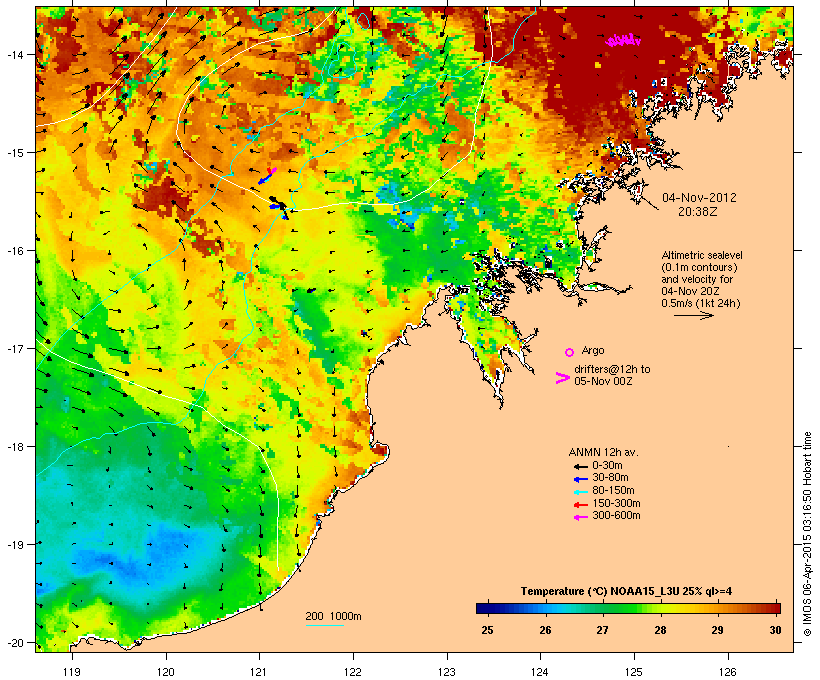Click the Argo label
Viewport: 820px width, 680px height.
(x=593, y=350)
